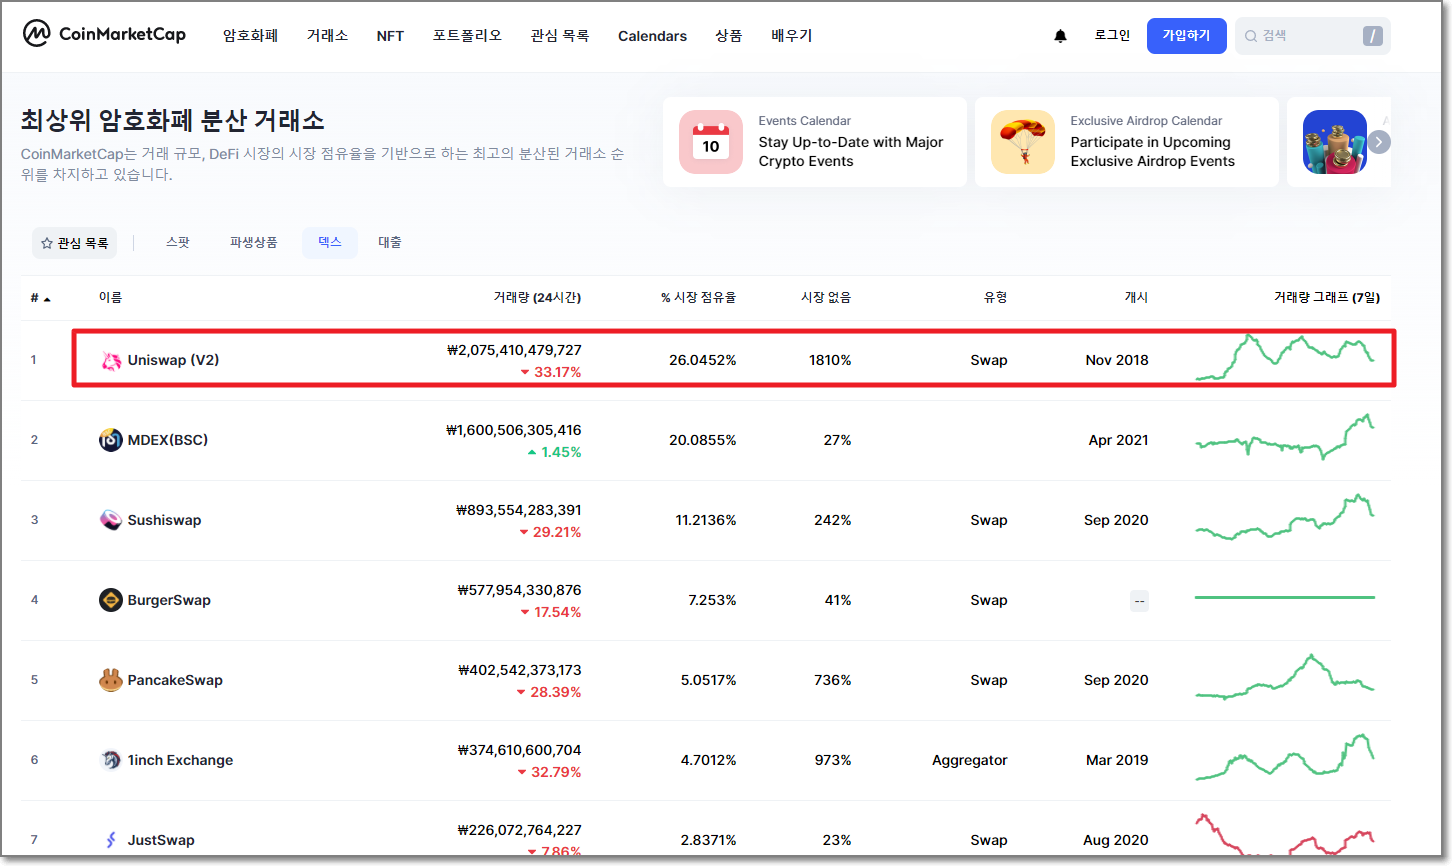Image resolution: width=1452 pixels, height=866 pixels.
Task: Sort by 거래량 (24시간) column header
Action: pyautogui.click(x=537, y=298)
